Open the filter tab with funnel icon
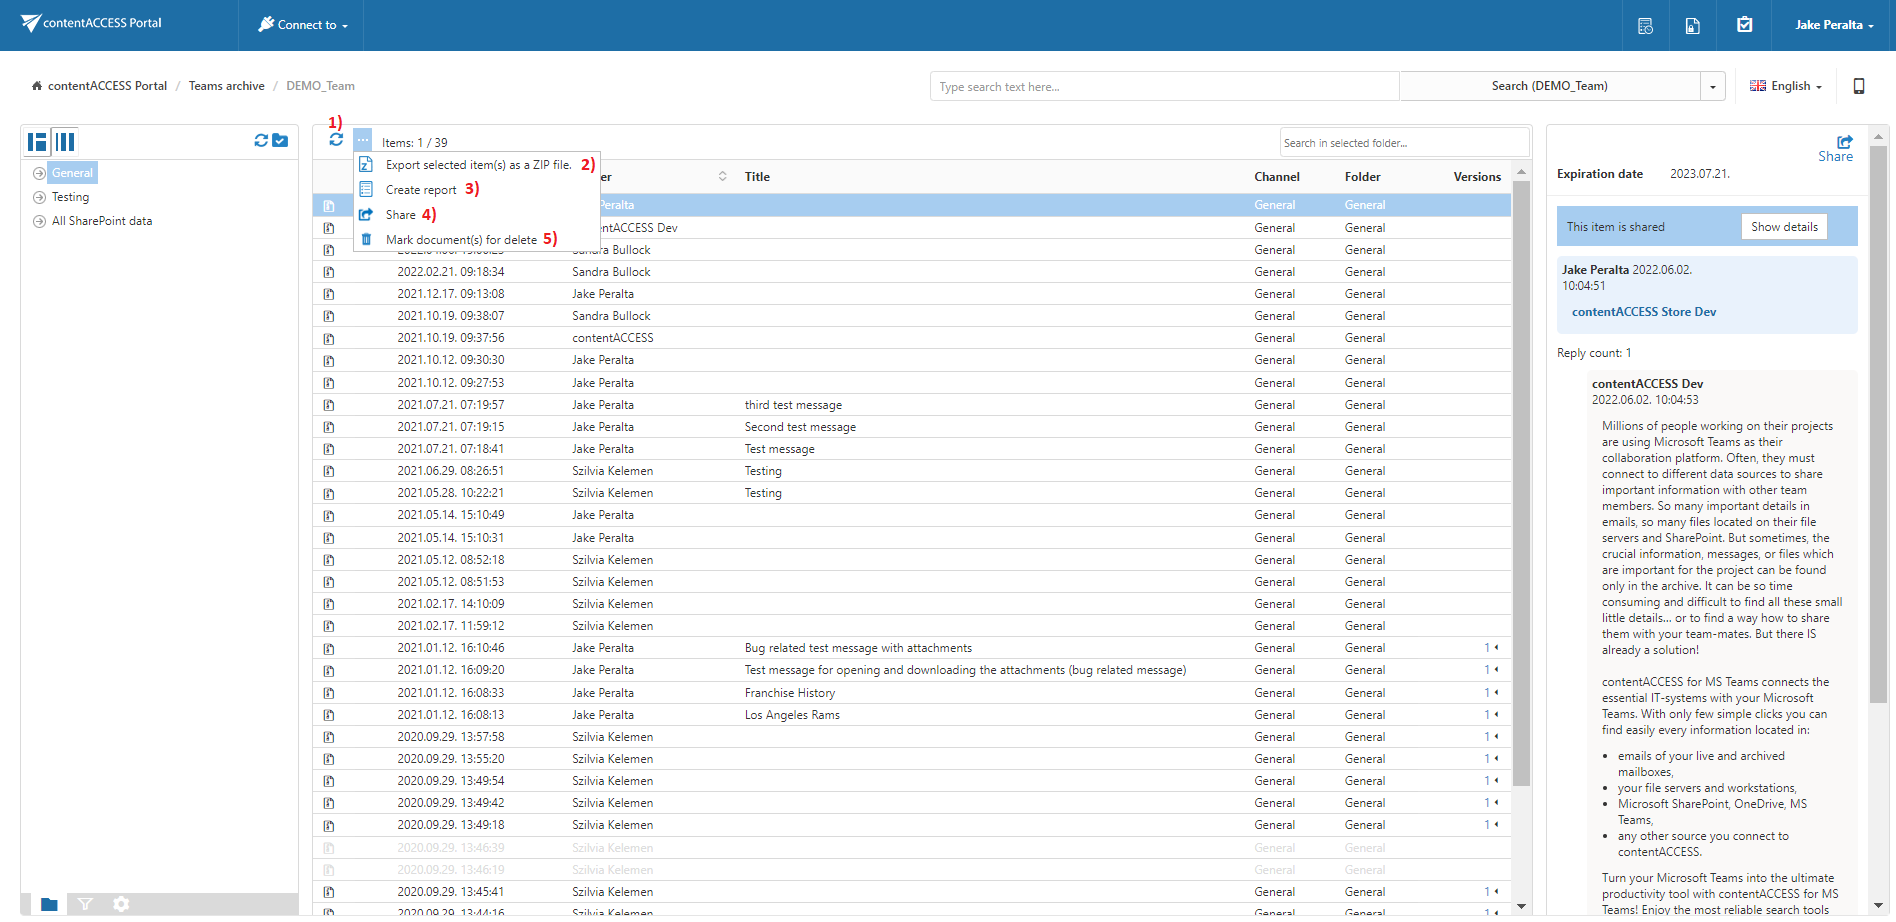The height and width of the screenshot is (922, 1896). coord(85,904)
